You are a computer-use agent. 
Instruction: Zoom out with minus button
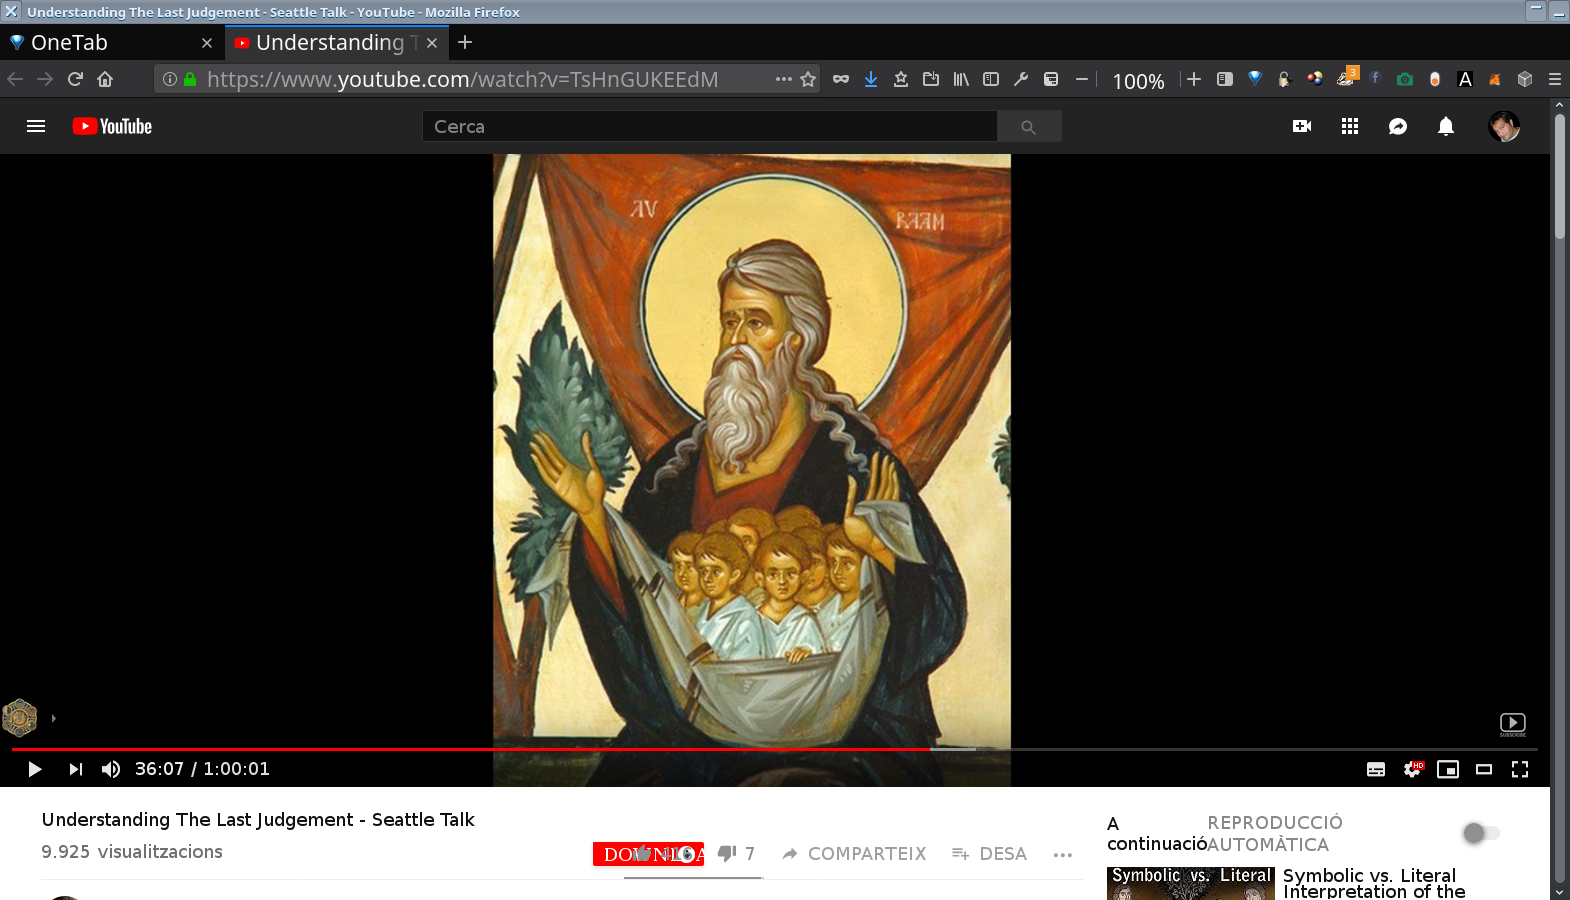tap(1081, 79)
